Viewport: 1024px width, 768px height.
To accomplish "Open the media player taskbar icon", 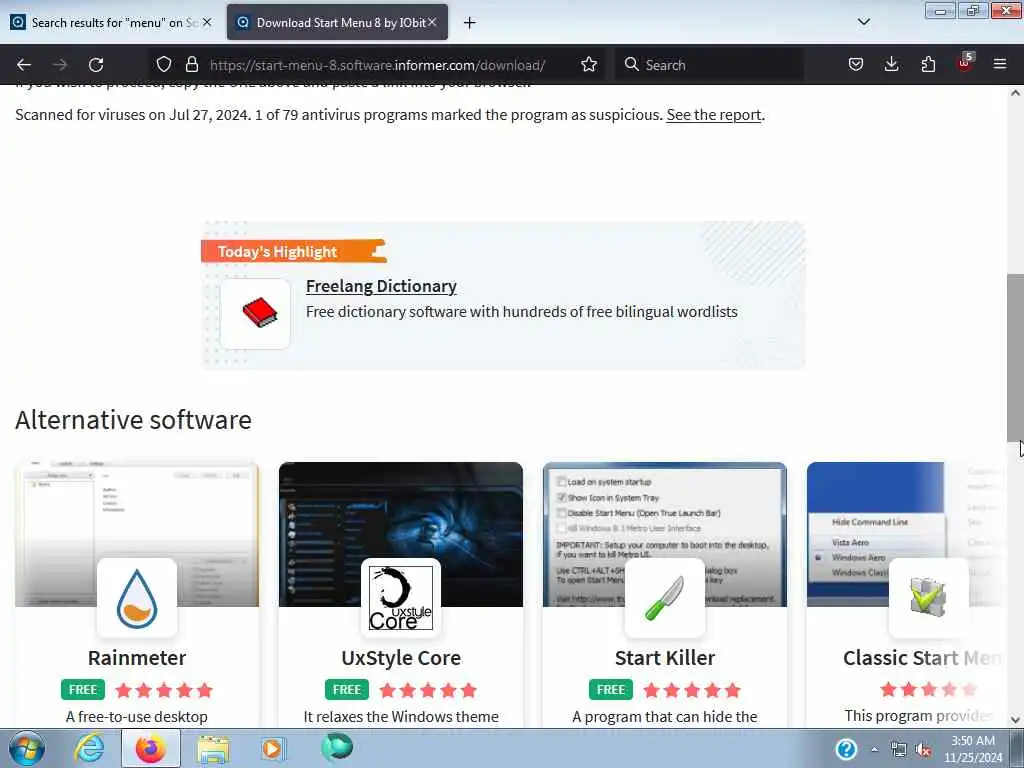I will pos(273,749).
